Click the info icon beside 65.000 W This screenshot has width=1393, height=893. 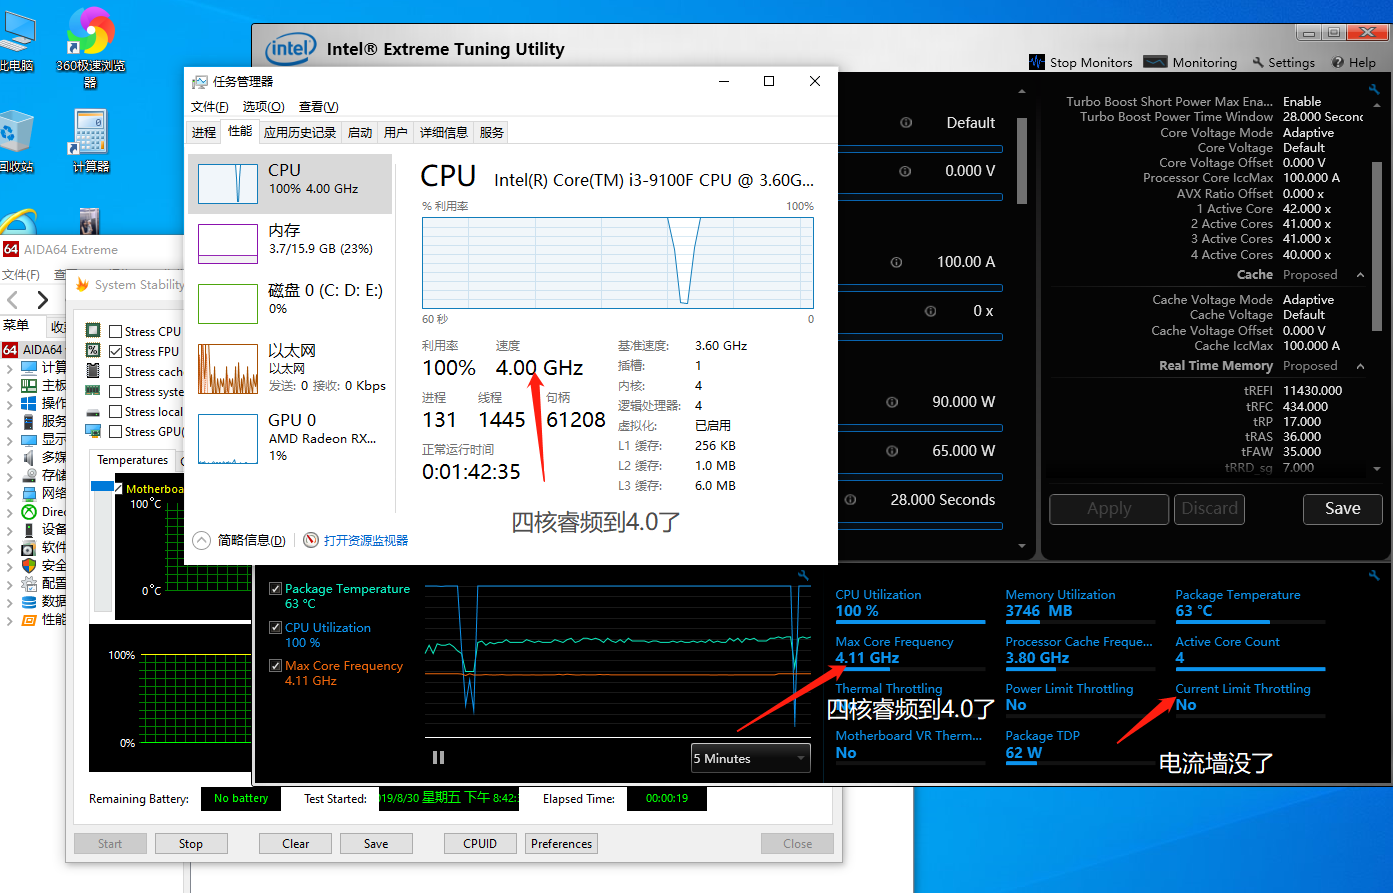click(x=892, y=451)
